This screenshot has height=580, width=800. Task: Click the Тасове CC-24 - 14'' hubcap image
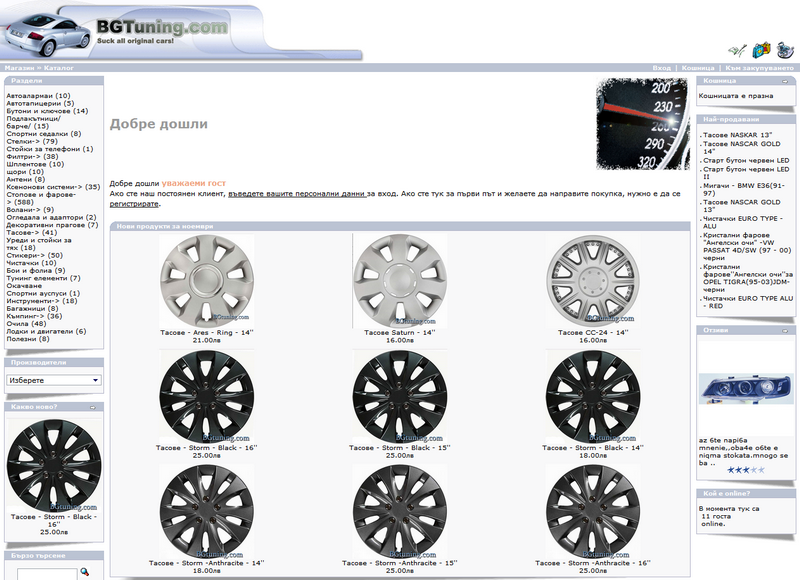tap(593, 281)
